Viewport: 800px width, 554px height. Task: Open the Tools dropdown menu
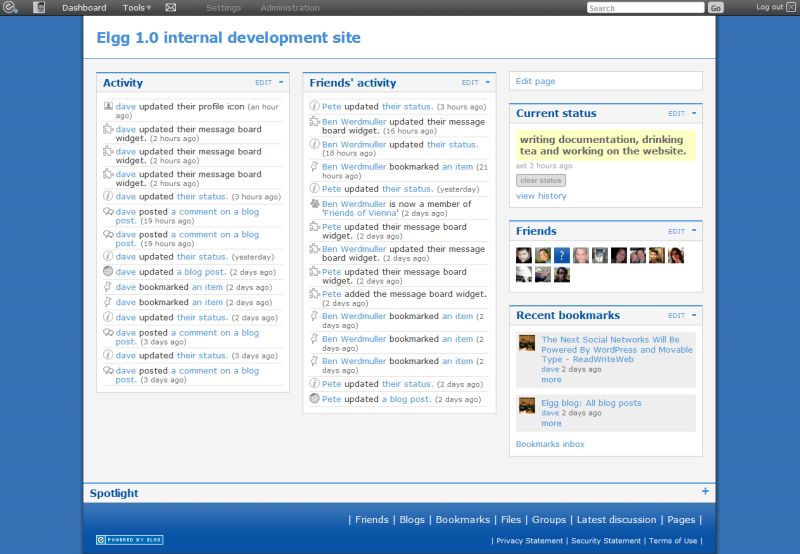click(x=137, y=8)
